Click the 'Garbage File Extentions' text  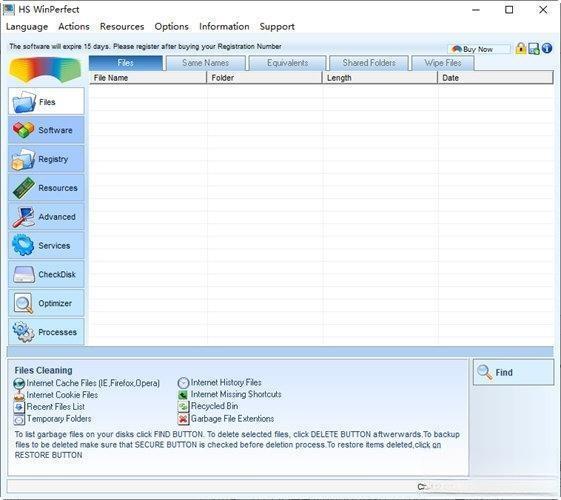233,418
